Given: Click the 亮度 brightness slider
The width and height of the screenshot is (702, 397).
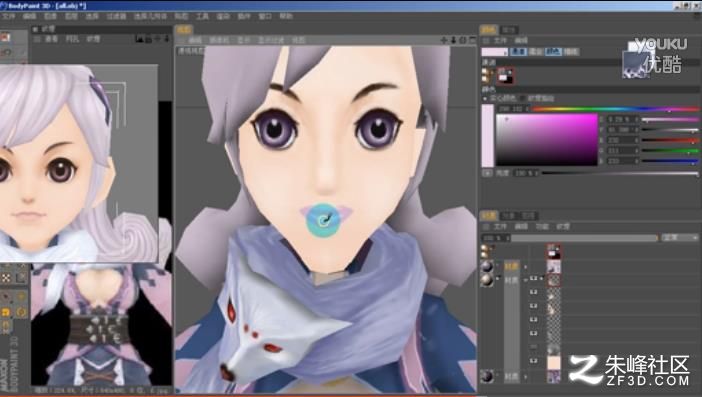Looking at the screenshot, I should 620,173.
